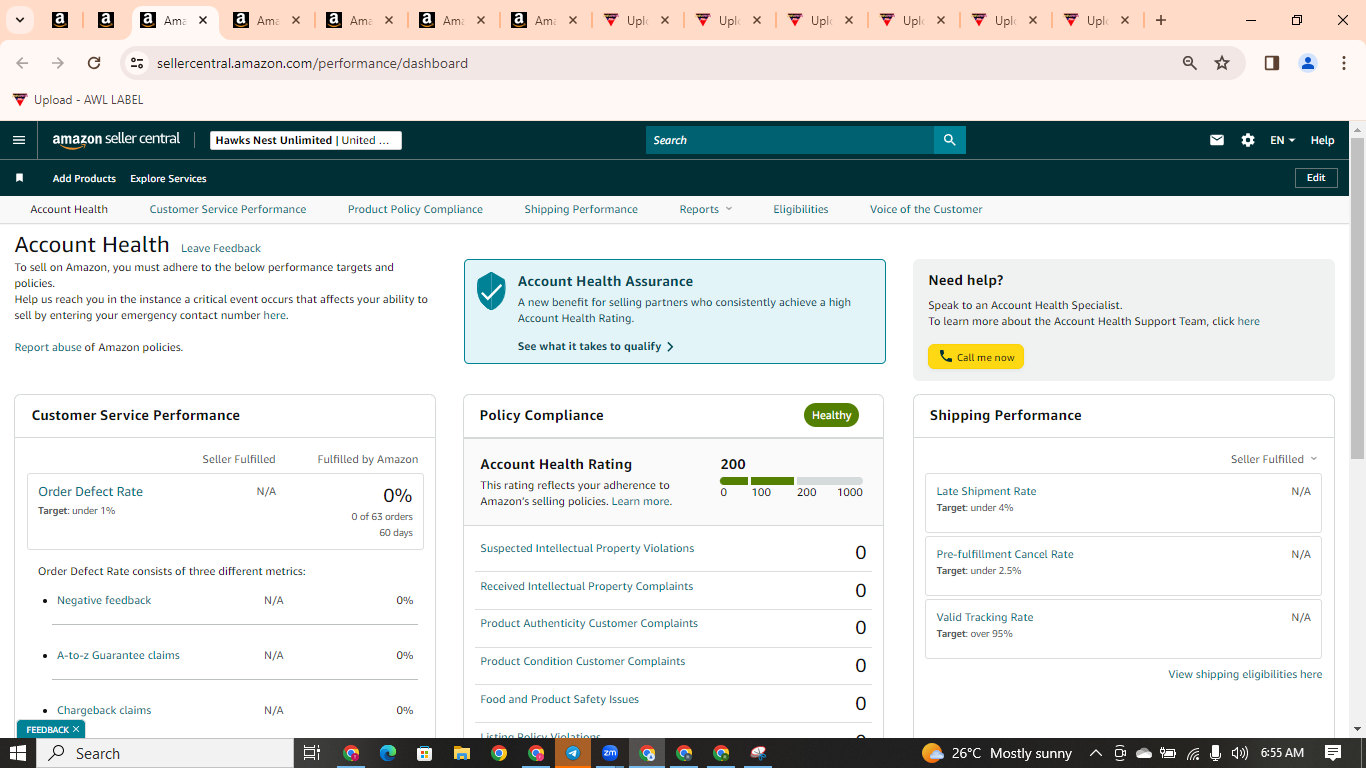
Task: Select the Account Health tab
Action: (x=69, y=209)
